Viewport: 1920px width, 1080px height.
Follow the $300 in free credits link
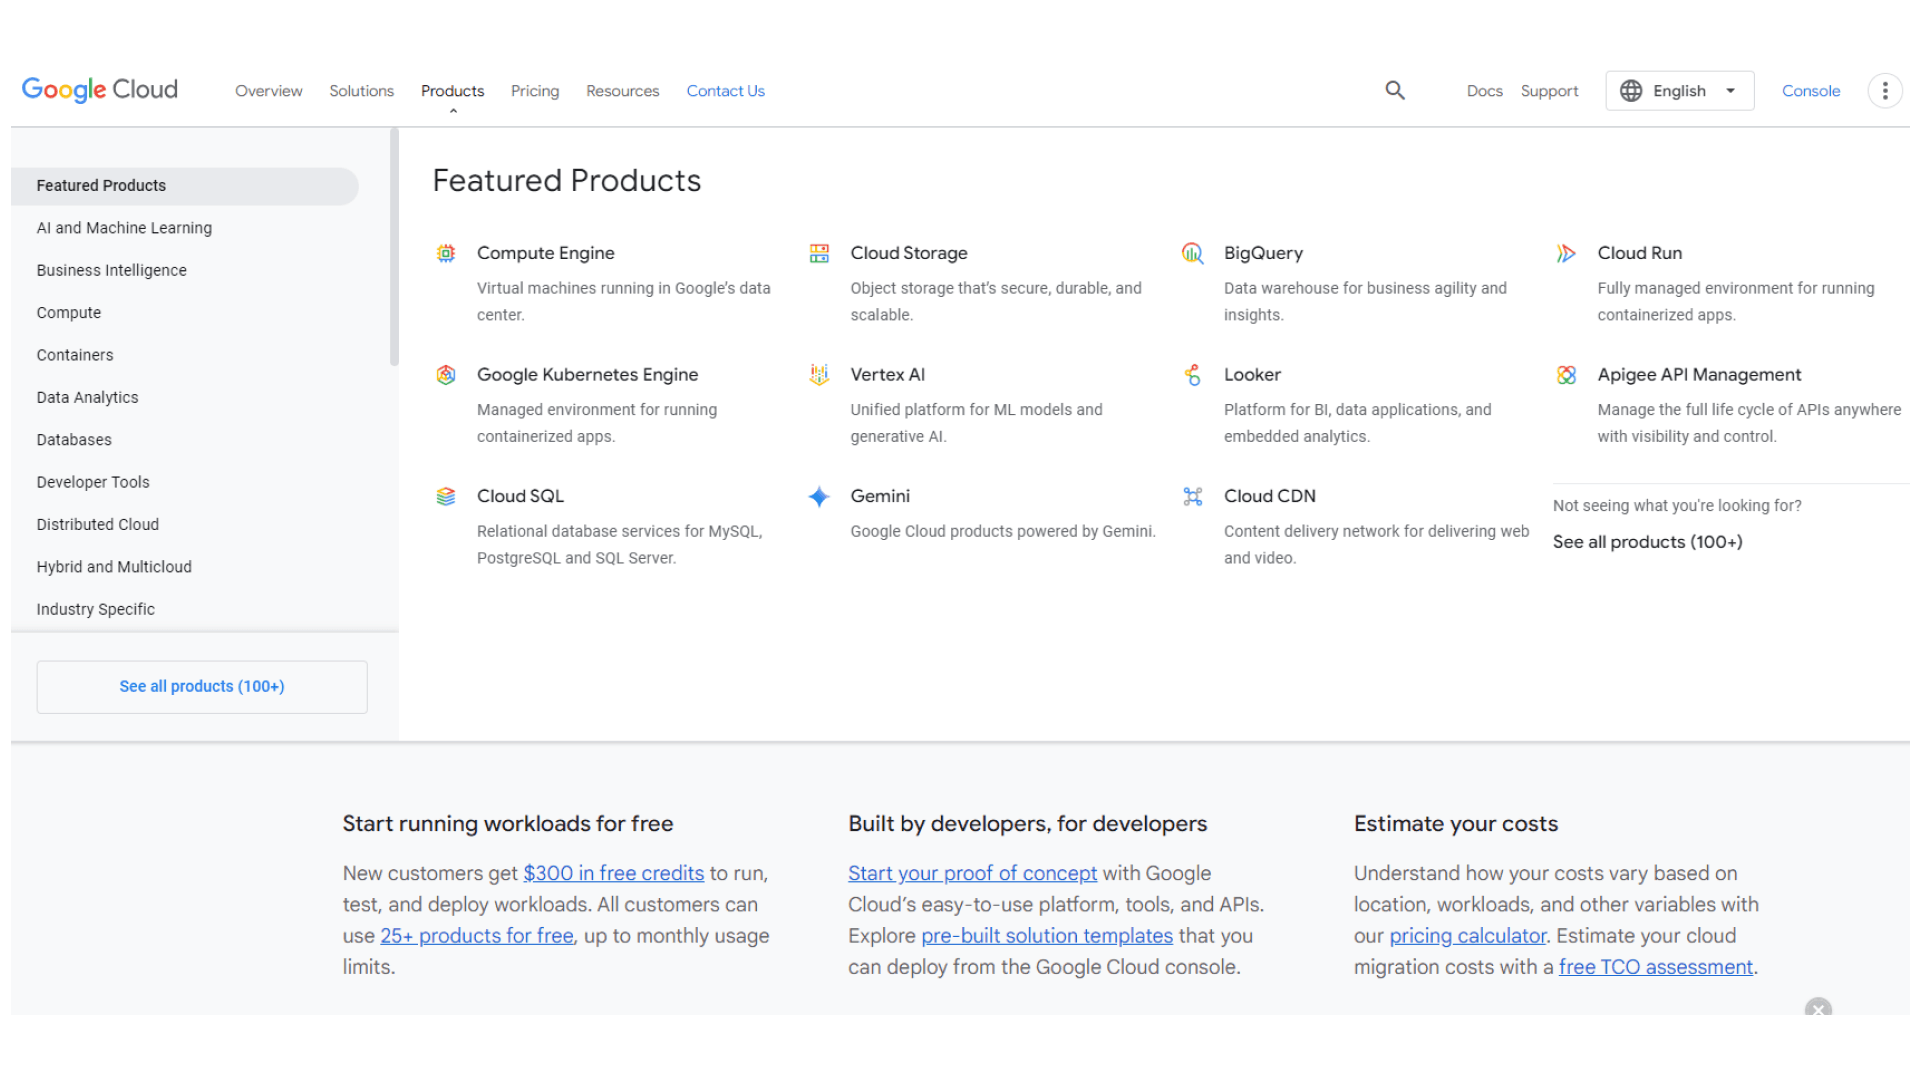point(613,873)
